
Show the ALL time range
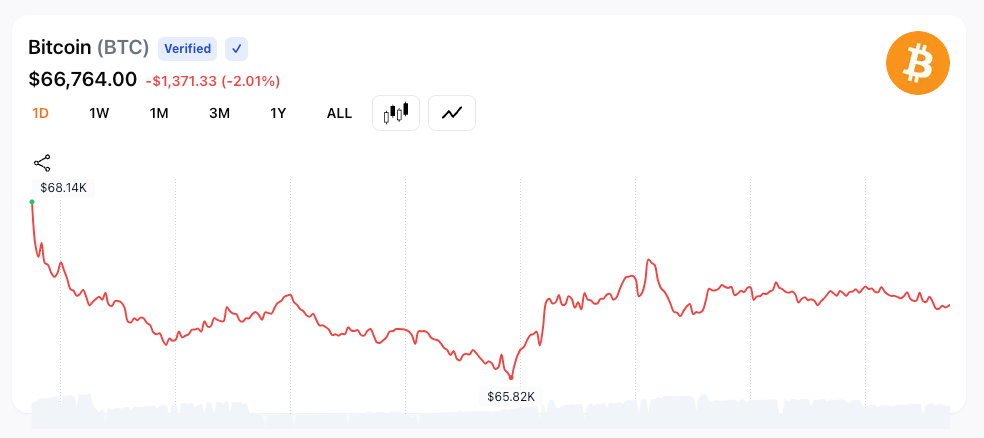339,113
